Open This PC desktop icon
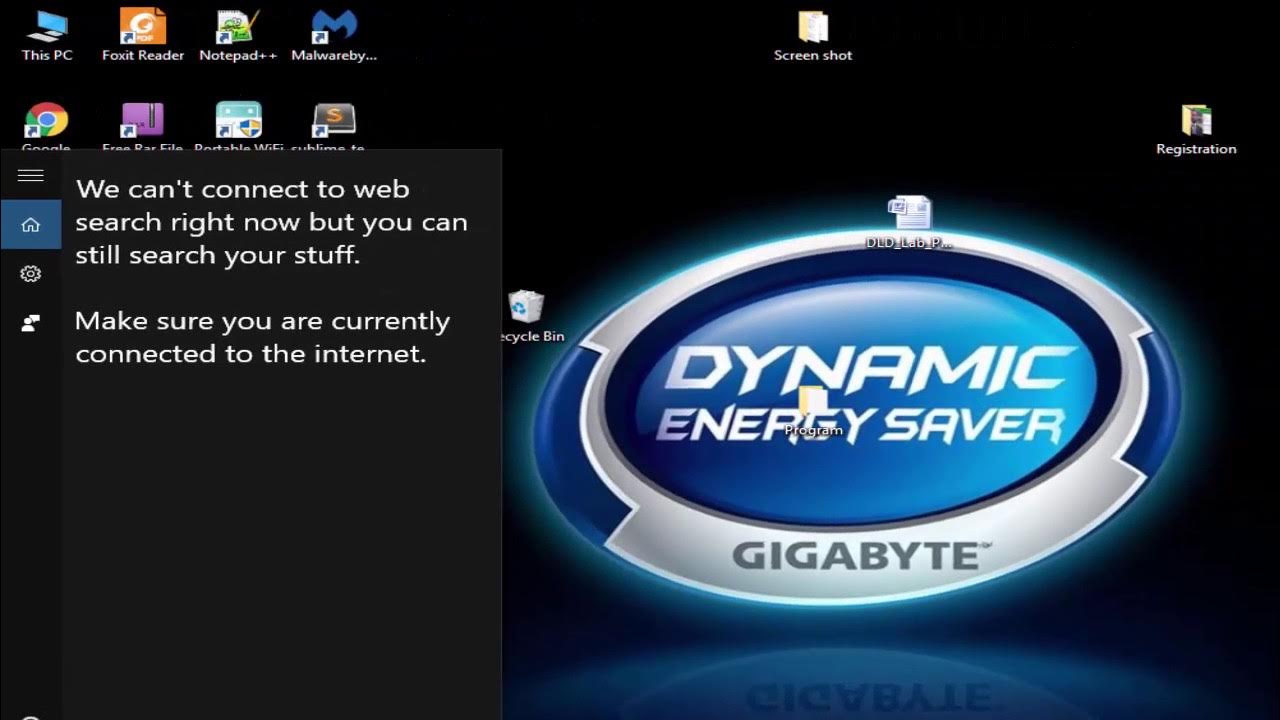The image size is (1280, 720). (47, 35)
